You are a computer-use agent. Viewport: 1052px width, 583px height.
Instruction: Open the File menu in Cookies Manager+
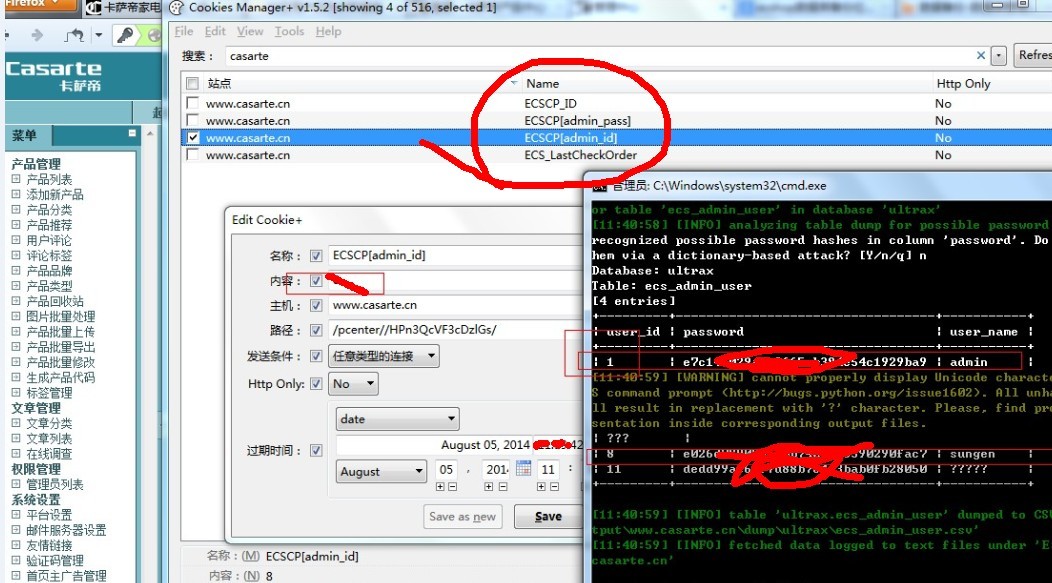[184, 32]
